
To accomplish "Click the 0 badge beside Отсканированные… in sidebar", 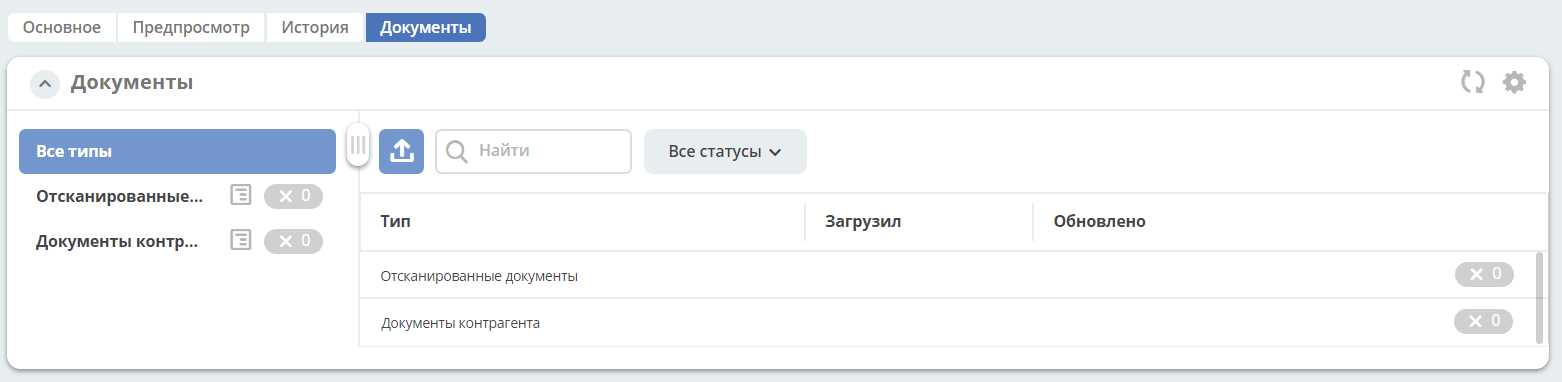I will pyautogui.click(x=294, y=196).
